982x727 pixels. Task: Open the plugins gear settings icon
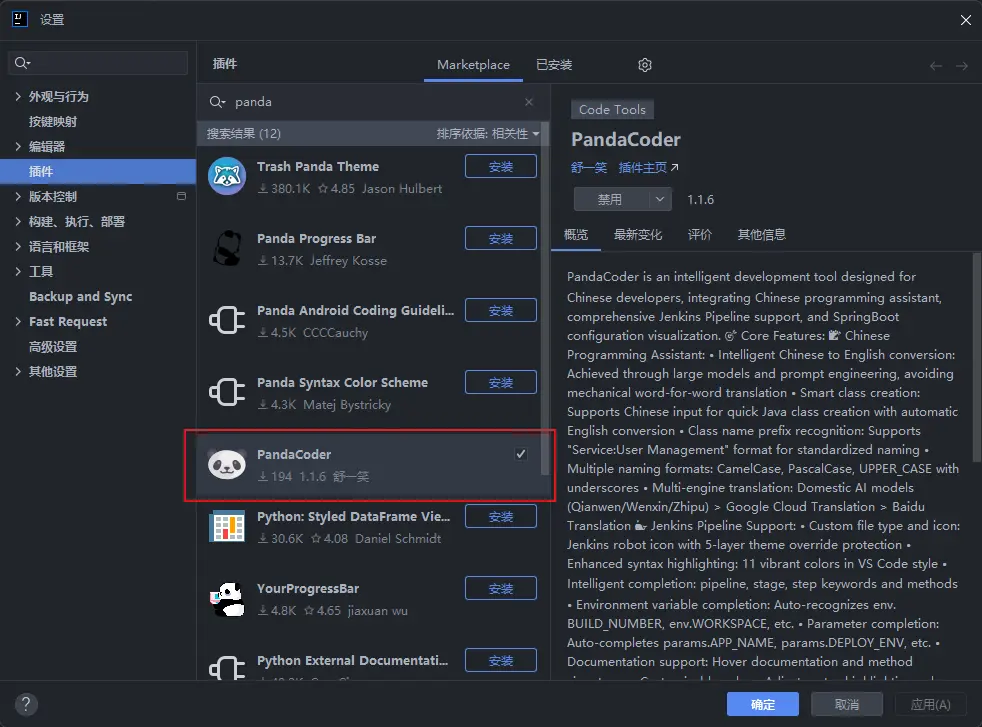coord(644,64)
